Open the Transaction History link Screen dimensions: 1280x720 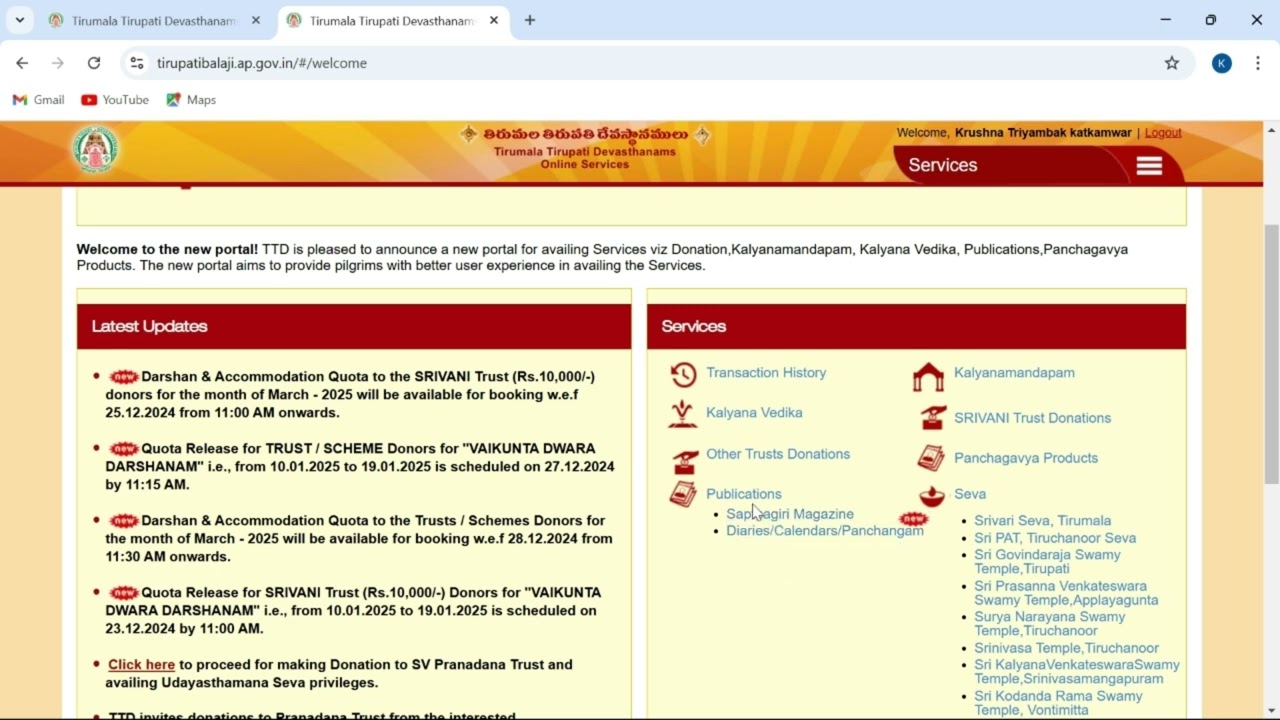click(x=766, y=372)
